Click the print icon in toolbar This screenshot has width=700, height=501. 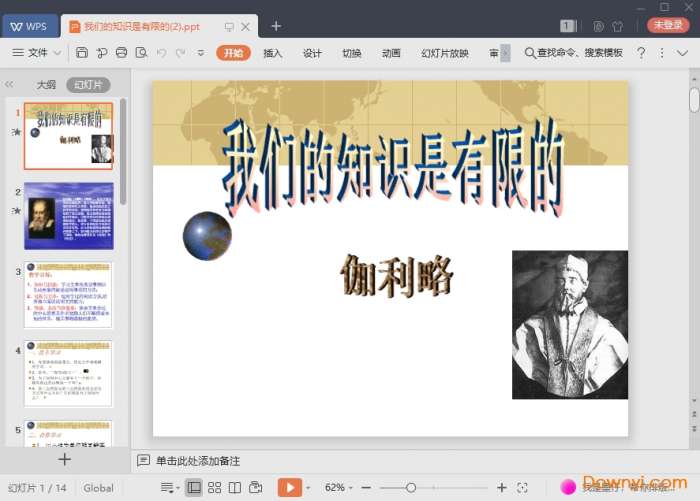coord(121,53)
